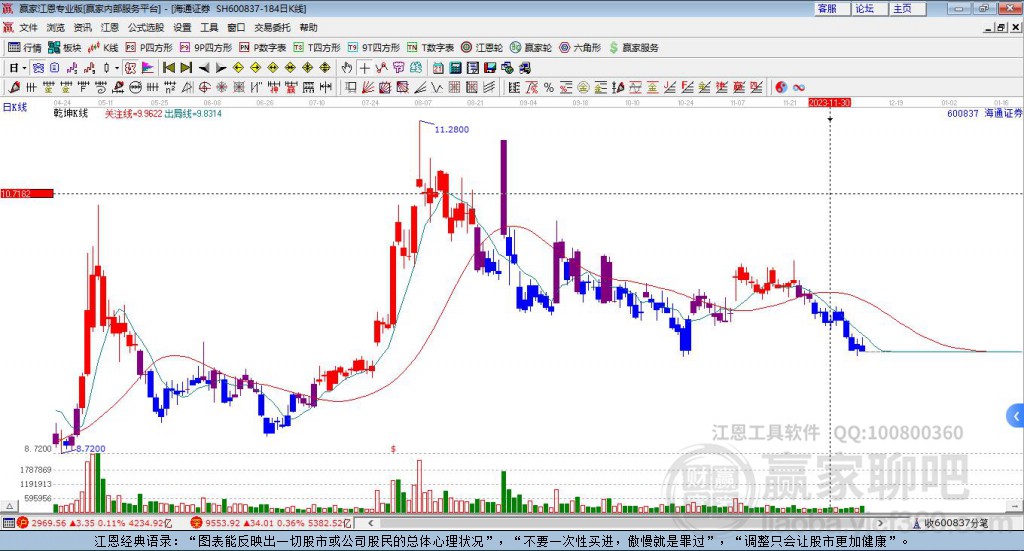Open the P数字表 tool

pyautogui.click(x=263, y=48)
